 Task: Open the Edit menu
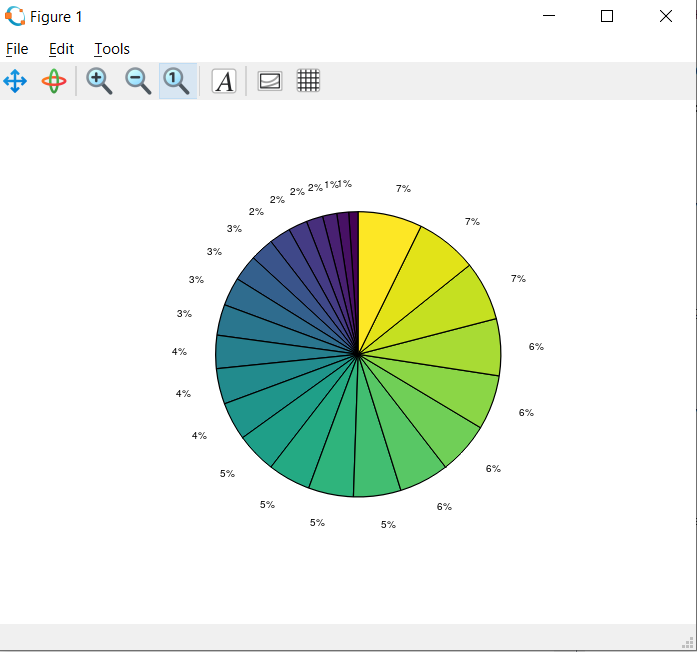point(61,49)
